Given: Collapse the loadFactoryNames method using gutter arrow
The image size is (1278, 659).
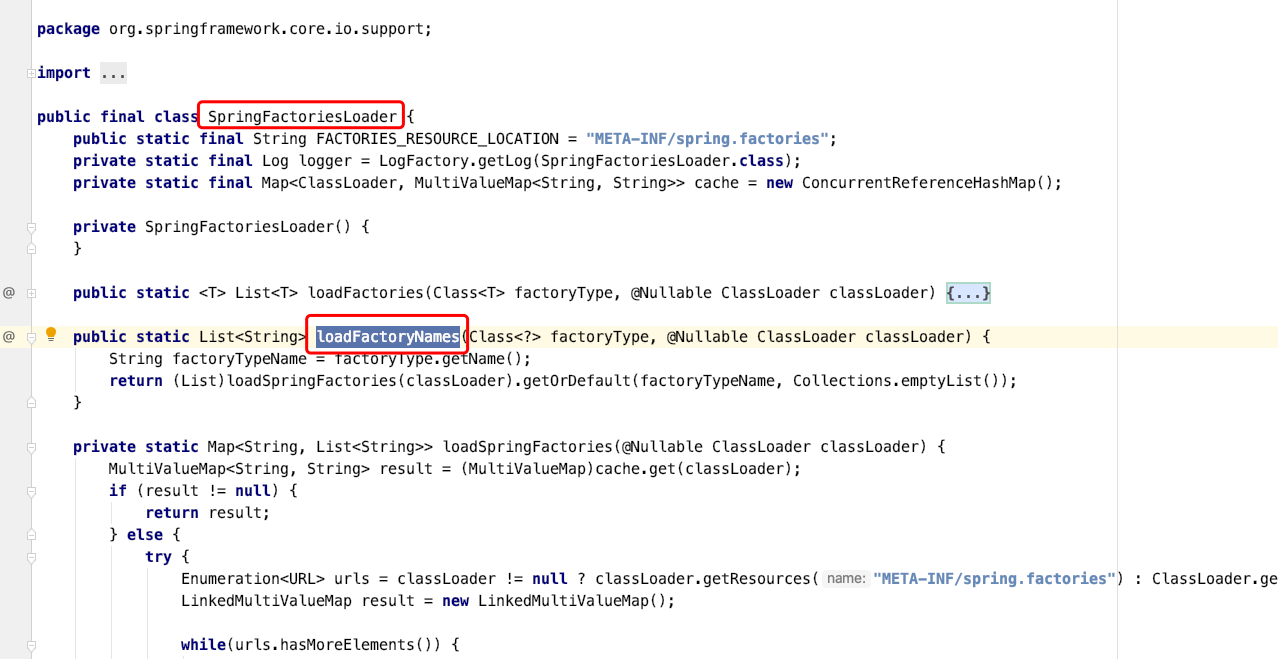Looking at the screenshot, I should pyautogui.click(x=29, y=336).
